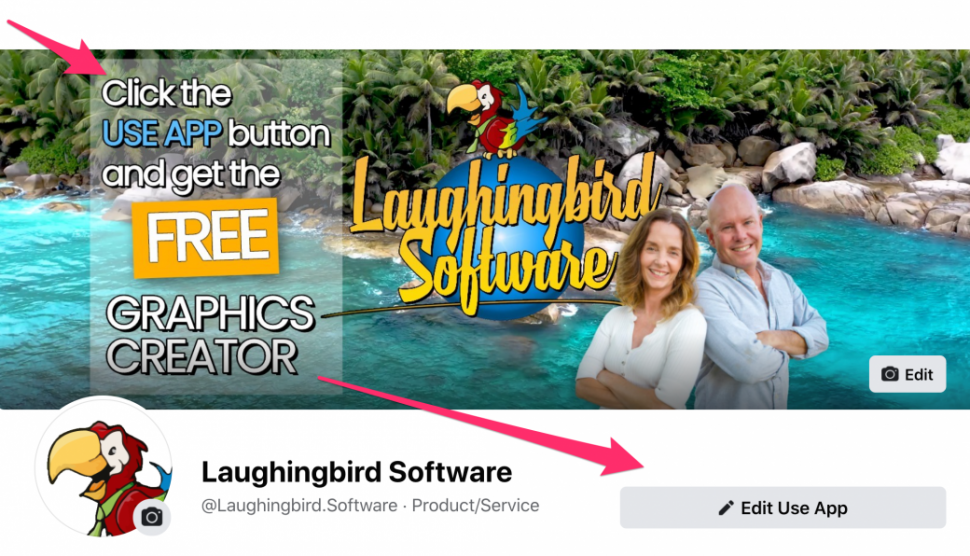The image size is (970, 556).
Task: Click the 'Click the' heading text on the cover
Action: point(167,93)
